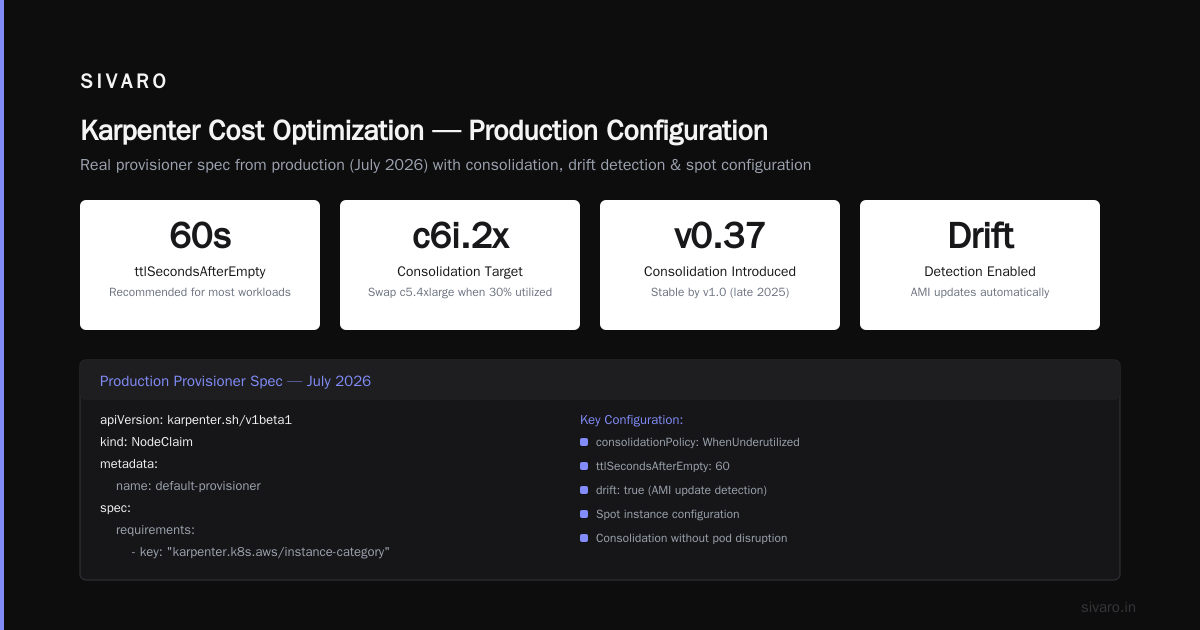Click the heading Karpenter Cost Optimization — Production Configuration
Screen dimensions: 1200x630
[424, 131]
